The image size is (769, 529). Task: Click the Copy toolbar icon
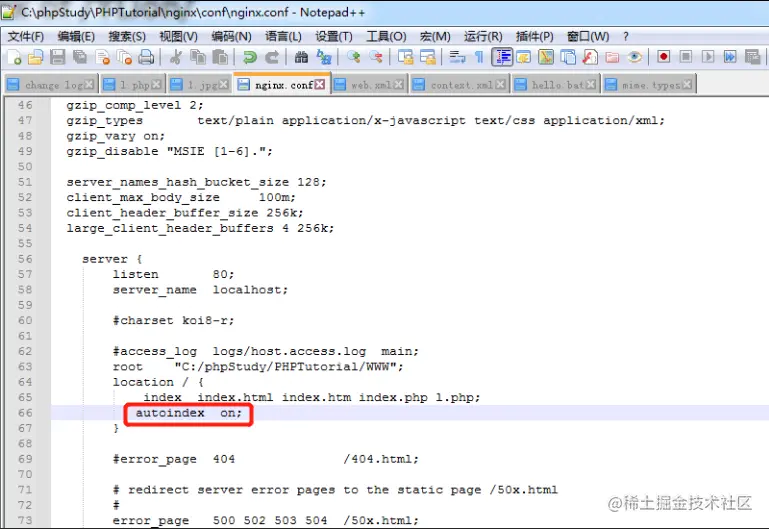(x=198, y=57)
